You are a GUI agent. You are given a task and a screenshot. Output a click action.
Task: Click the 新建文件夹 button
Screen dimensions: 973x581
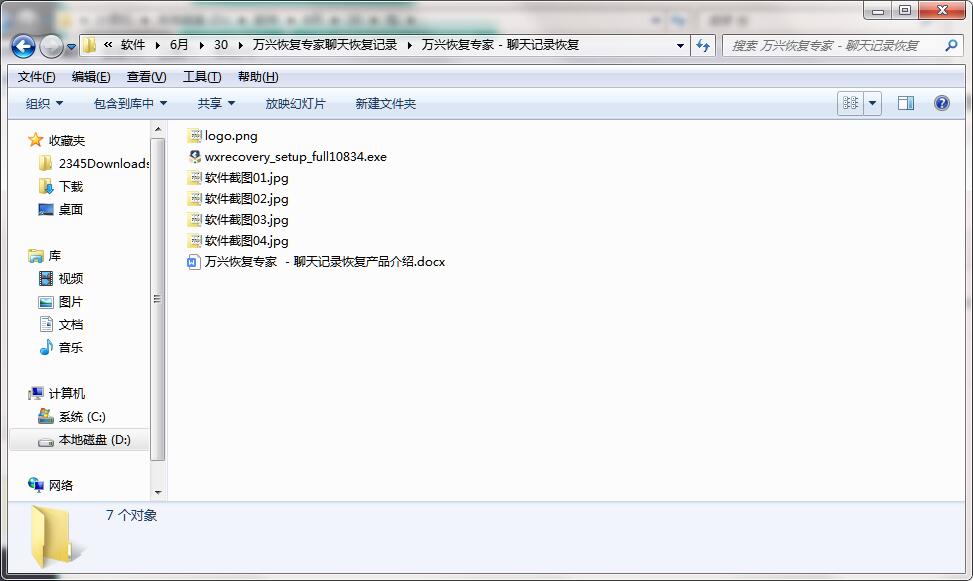point(385,104)
